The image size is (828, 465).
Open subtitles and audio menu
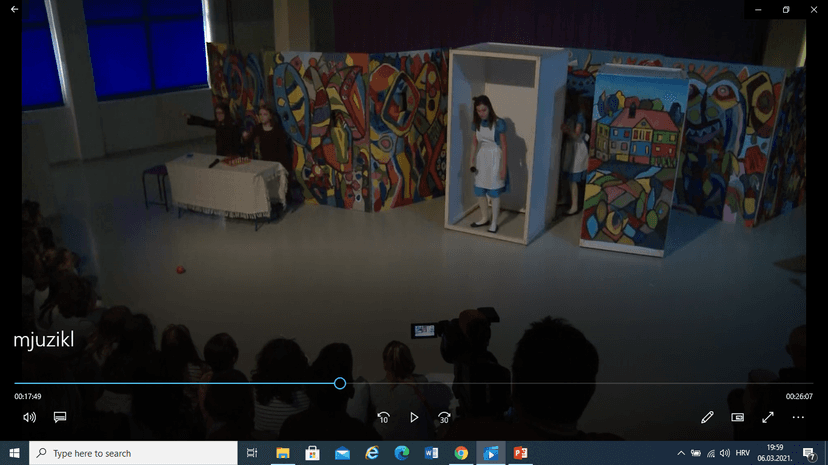(60, 417)
